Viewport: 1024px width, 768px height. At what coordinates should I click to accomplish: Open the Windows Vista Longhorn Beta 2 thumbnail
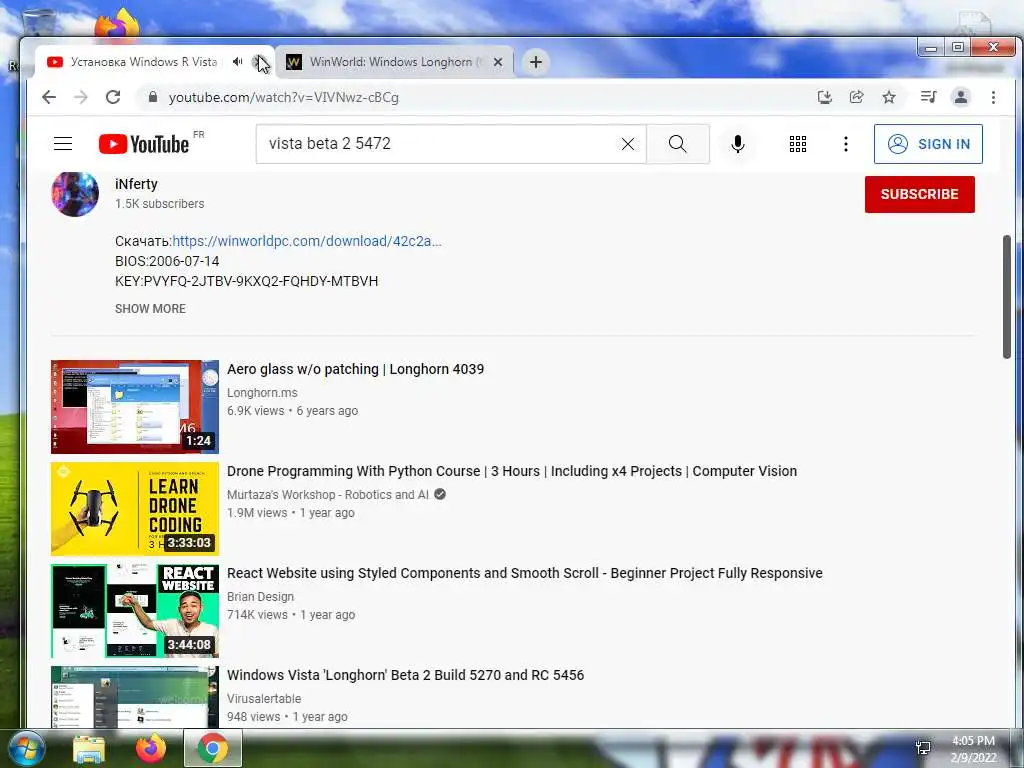click(135, 696)
